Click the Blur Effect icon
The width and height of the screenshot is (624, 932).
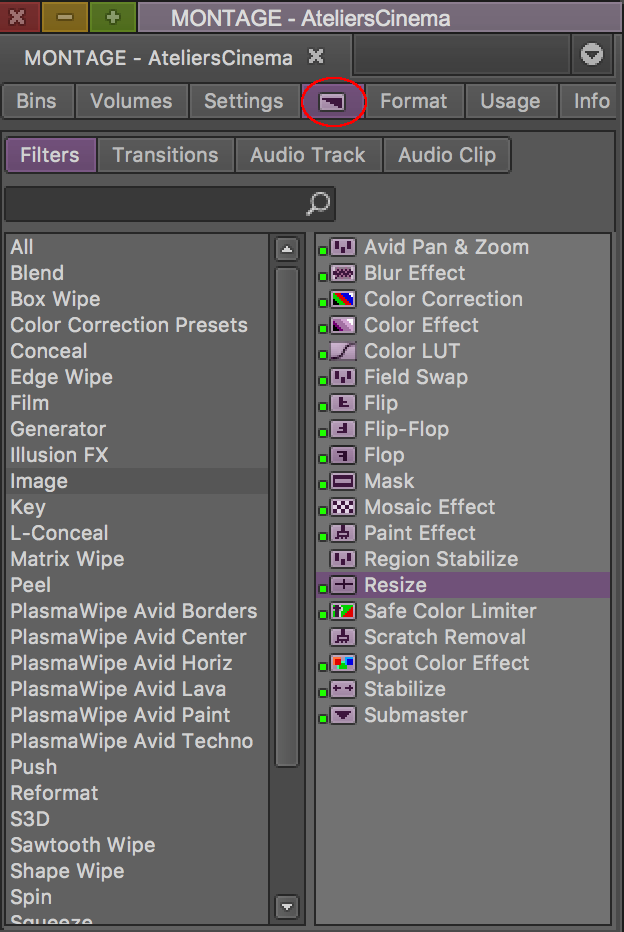[343, 273]
